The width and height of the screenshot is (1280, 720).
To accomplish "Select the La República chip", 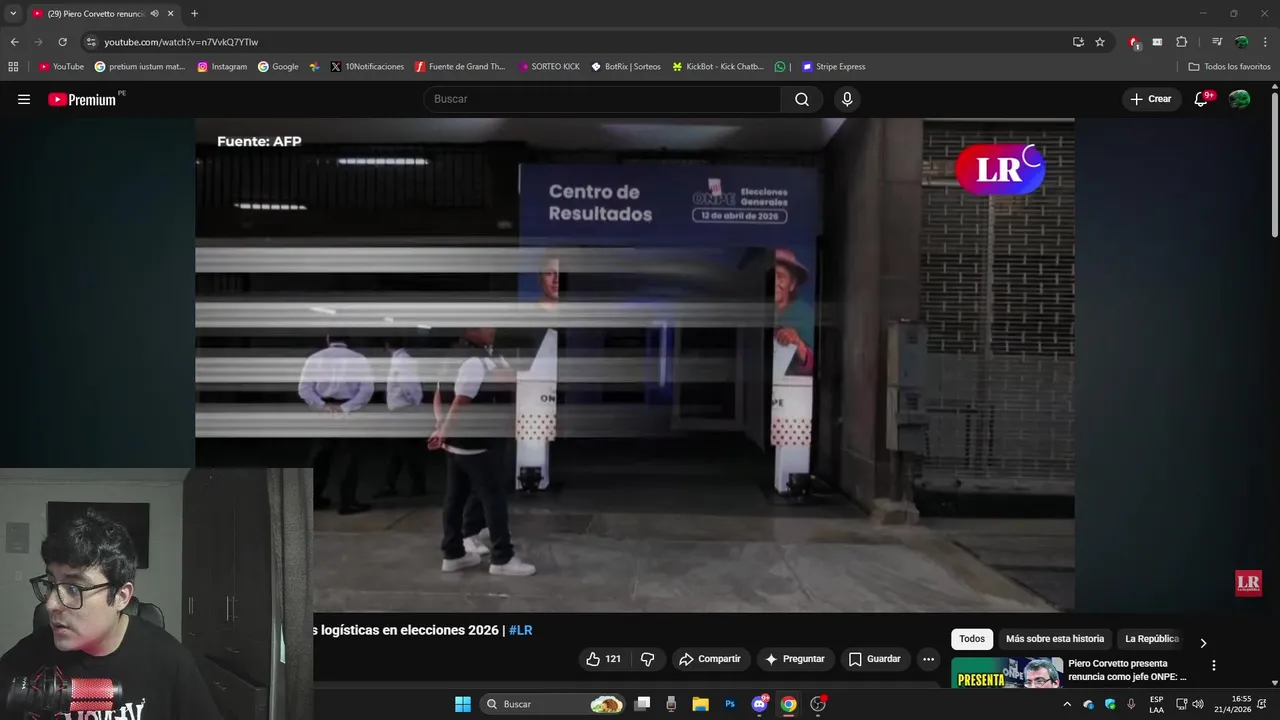I will click(x=1152, y=639).
